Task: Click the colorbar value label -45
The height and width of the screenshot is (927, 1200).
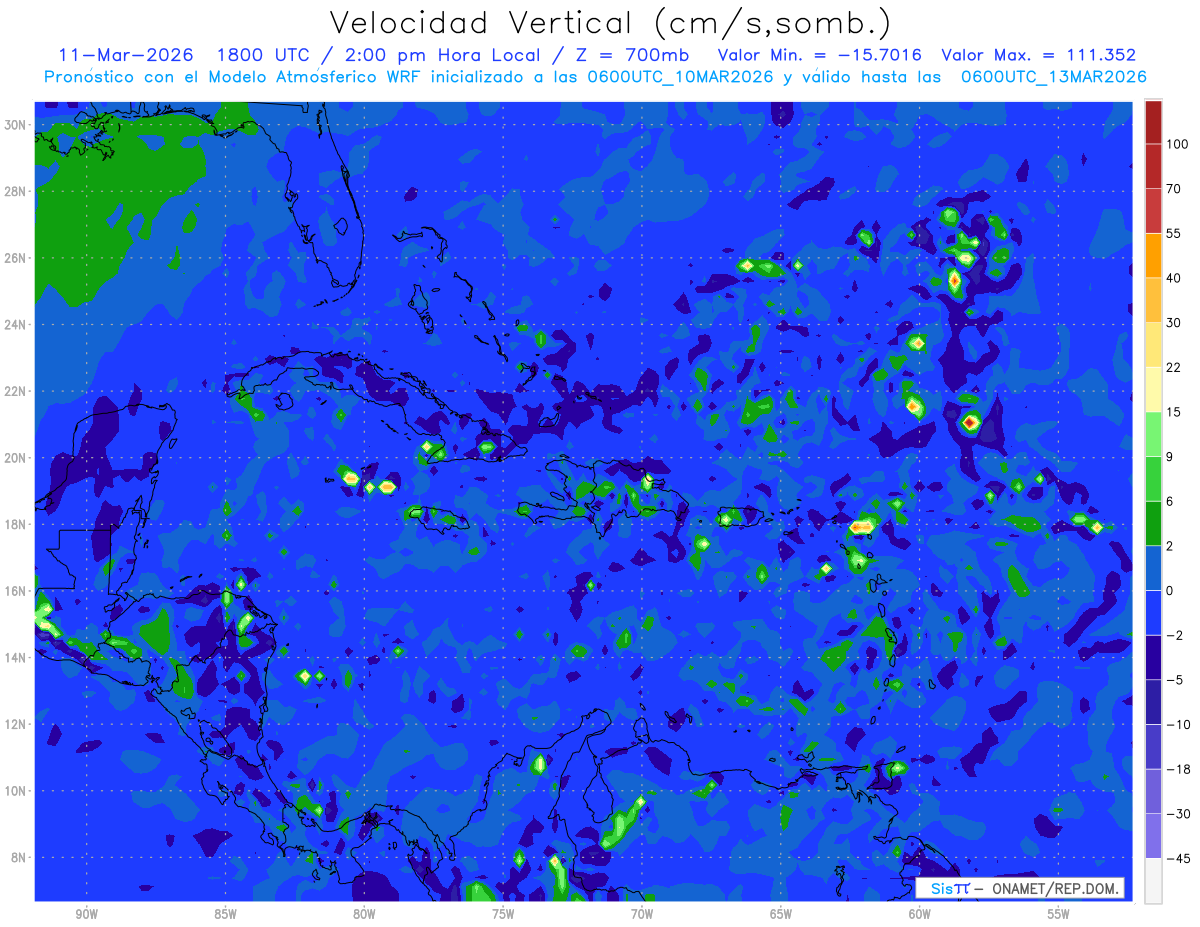Action: (1177, 858)
